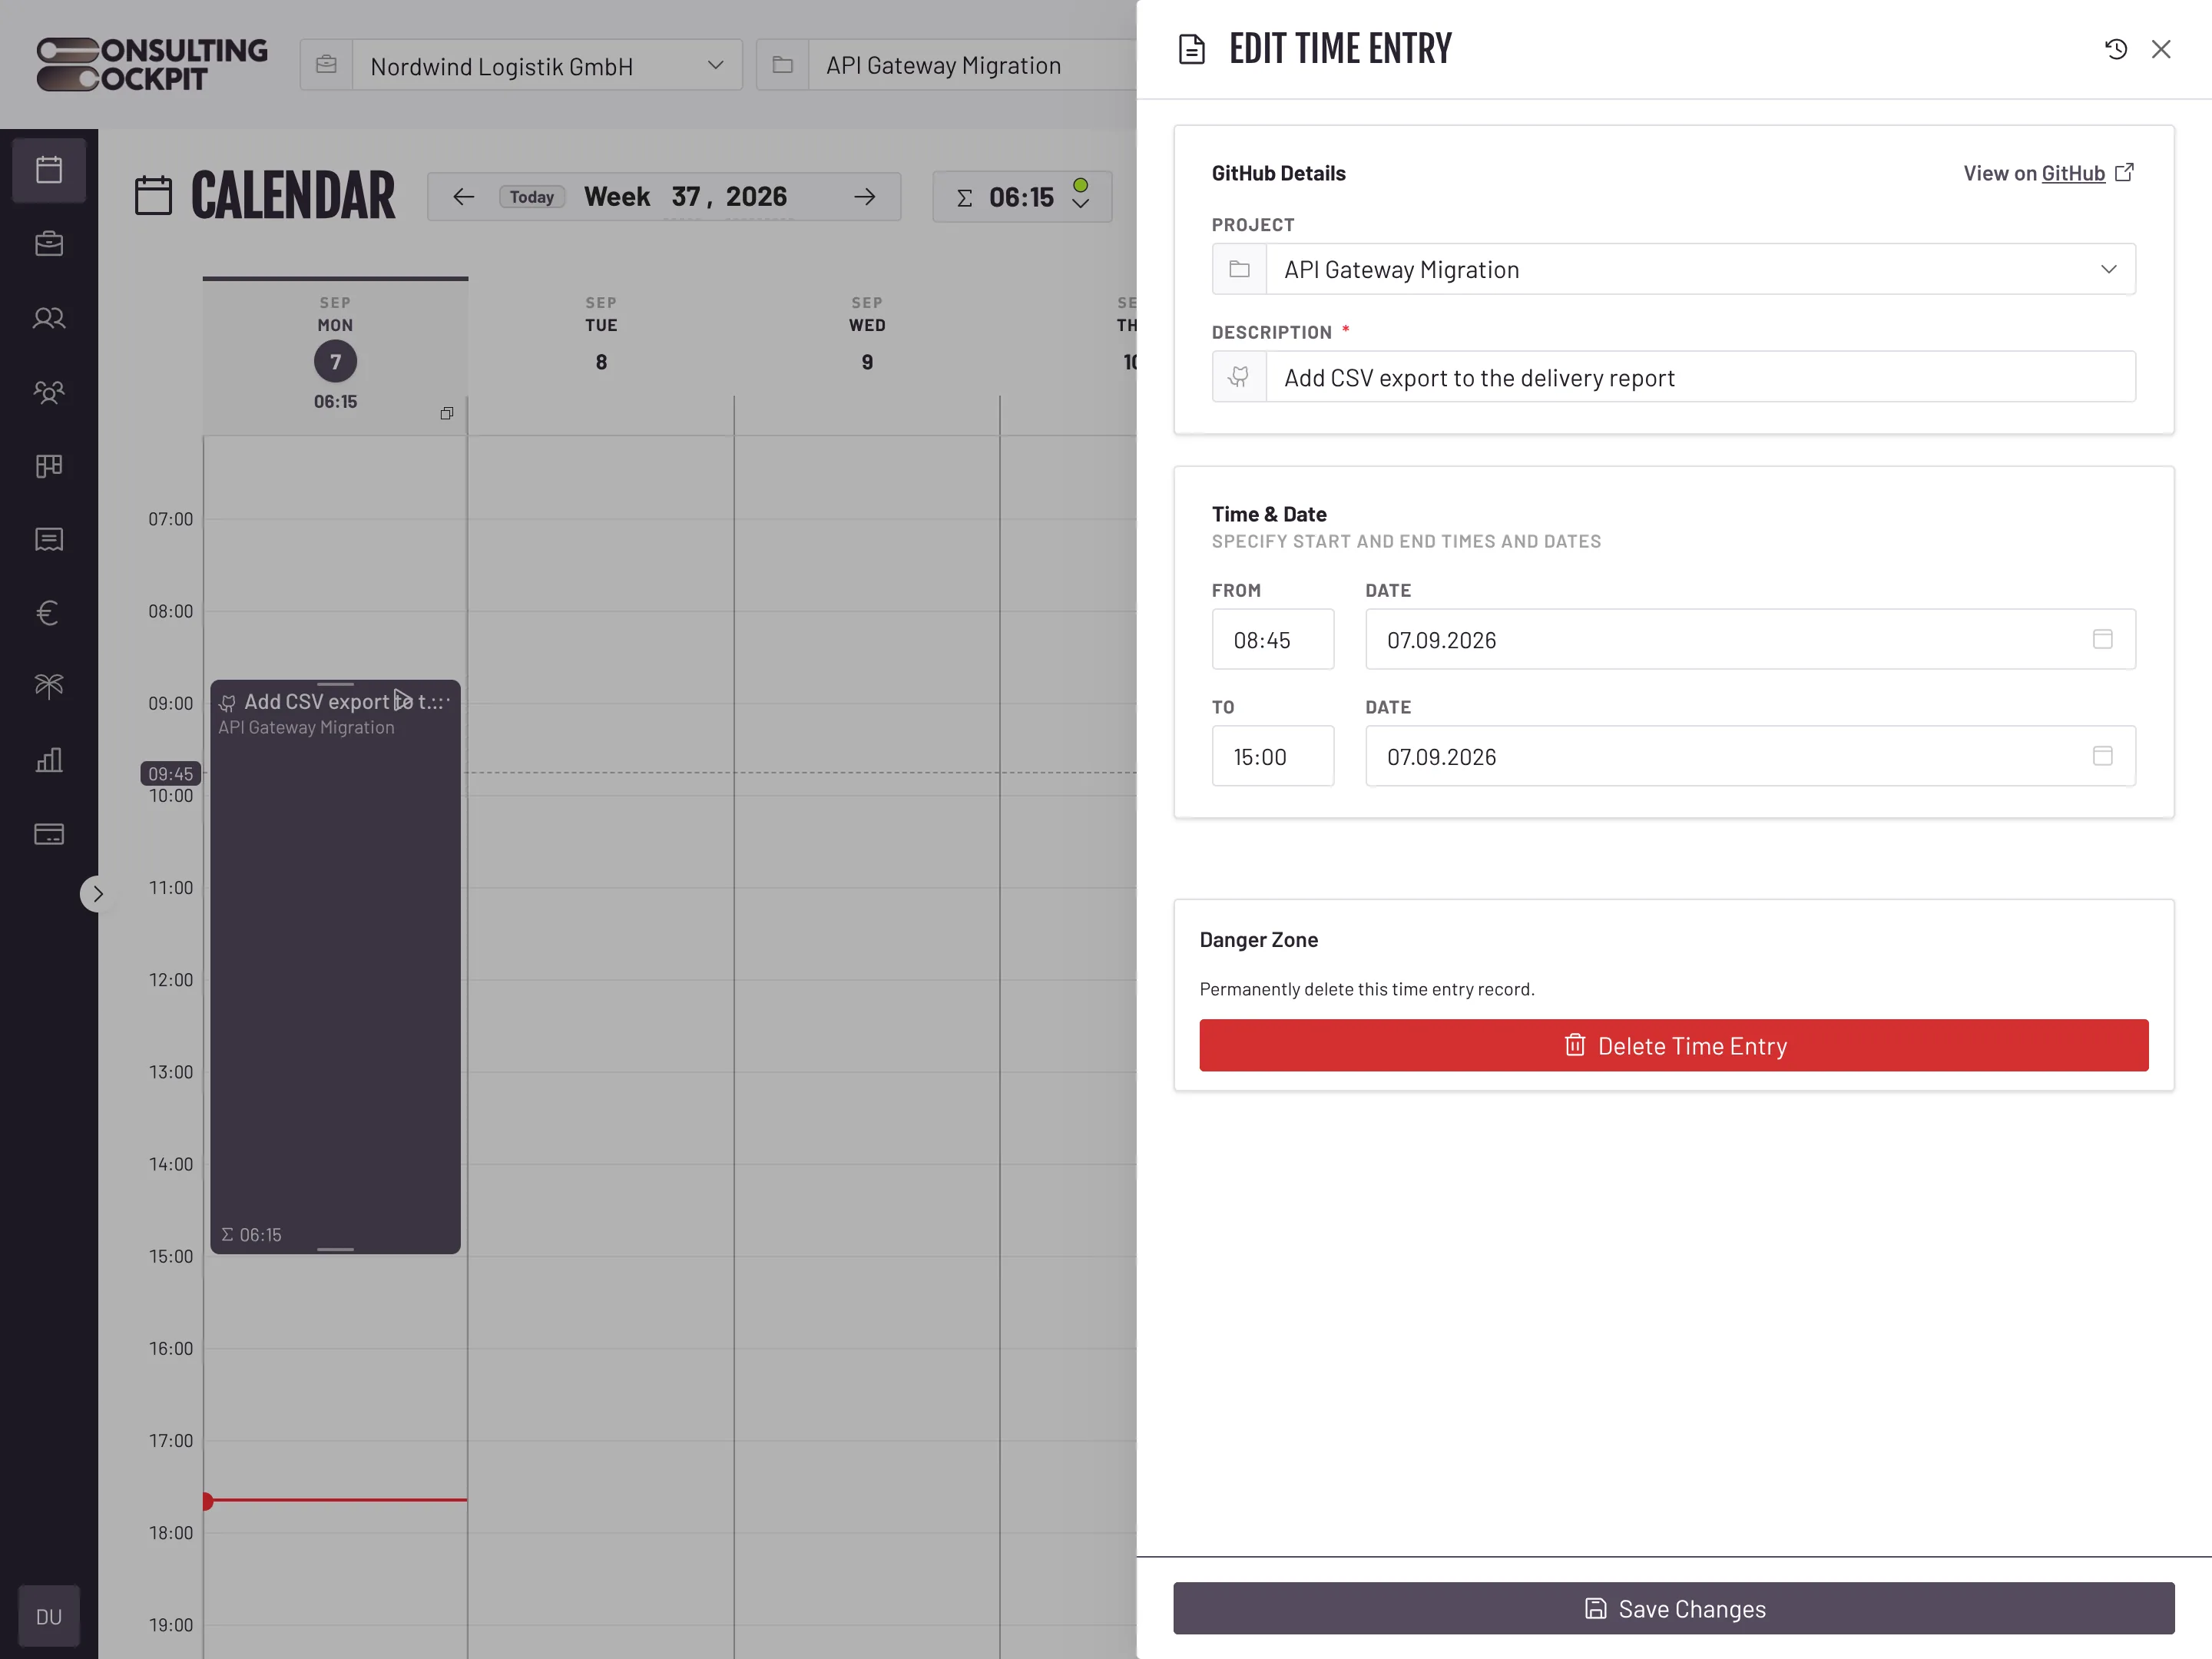Open the bar chart reports sidebar icon
The width and height of the screenshot is (2212, 1659).
point(49,760)
